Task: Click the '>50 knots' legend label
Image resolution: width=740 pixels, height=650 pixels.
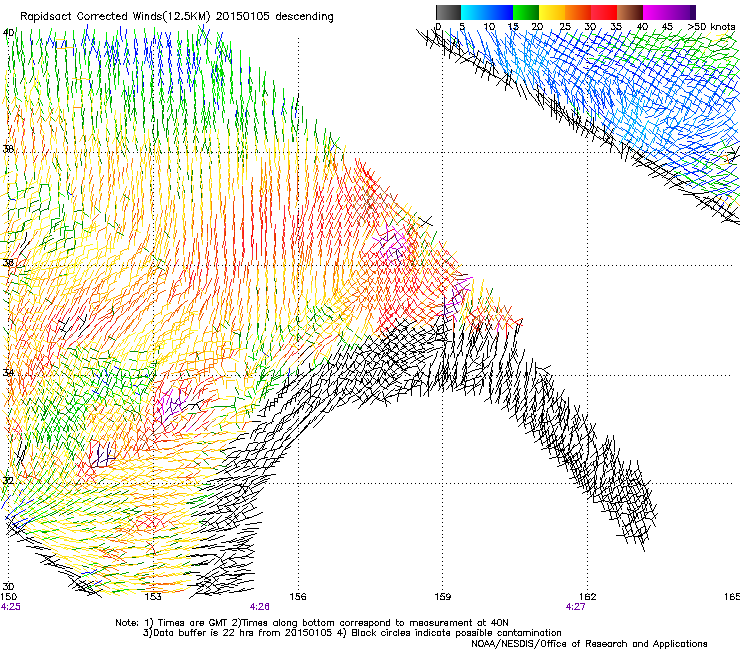Action: 711,26
